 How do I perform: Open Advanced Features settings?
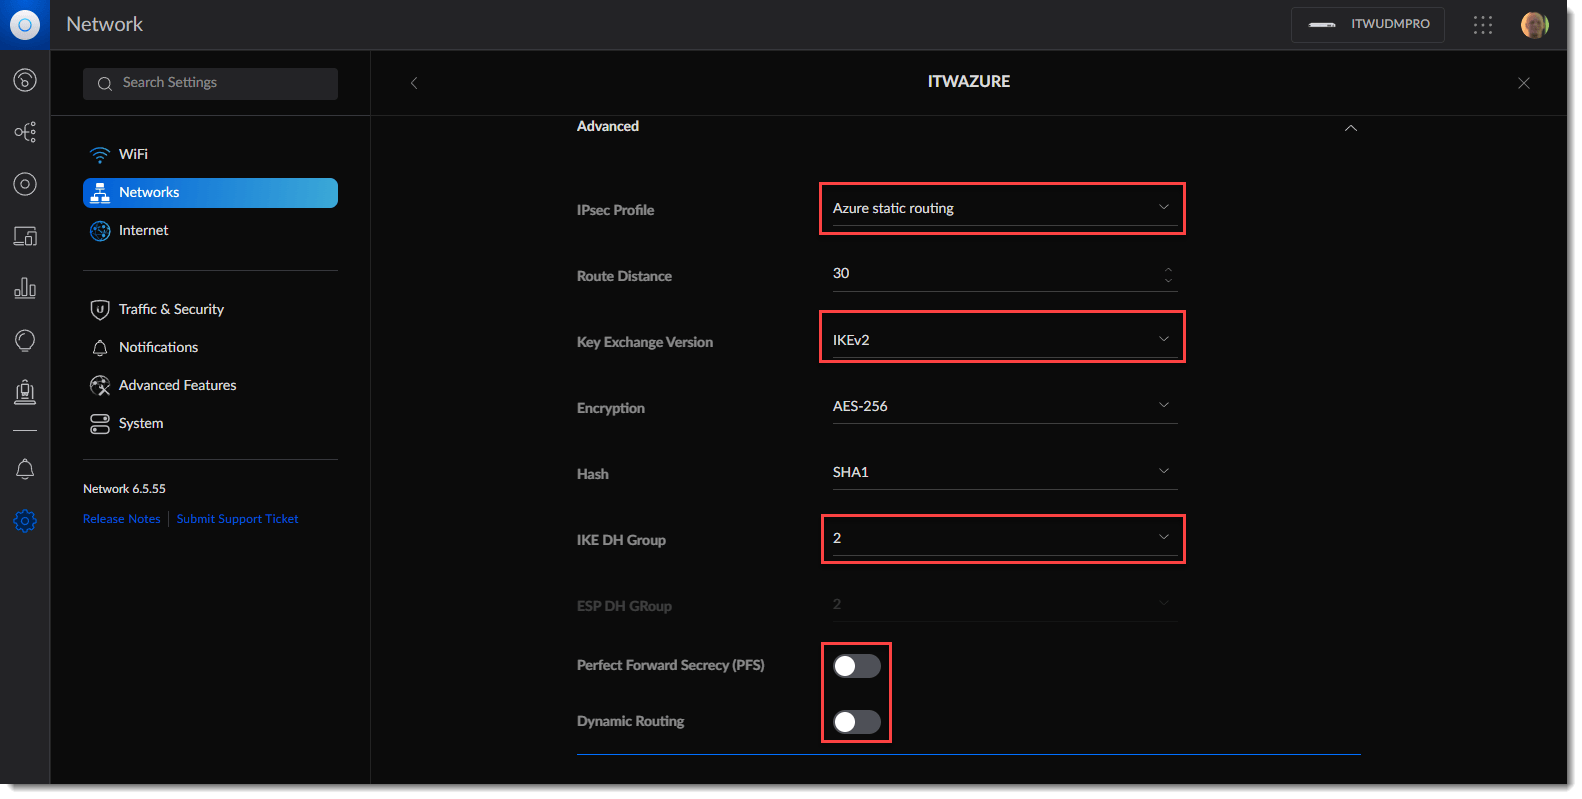210,386
